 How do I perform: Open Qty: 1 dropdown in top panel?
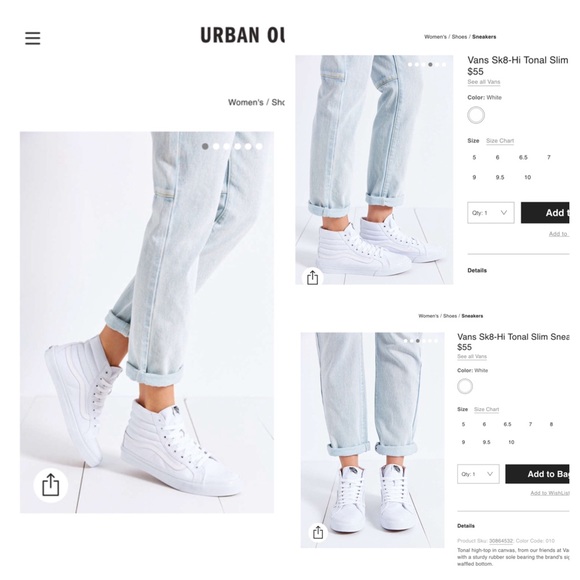pyautogui.click(x=490, y=213)
